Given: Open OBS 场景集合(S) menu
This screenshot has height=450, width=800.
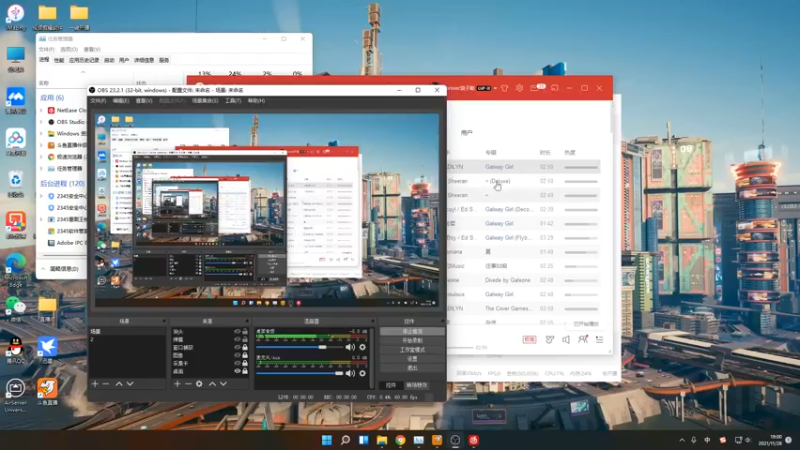Looking at the screenshot, I should [205, 101].
